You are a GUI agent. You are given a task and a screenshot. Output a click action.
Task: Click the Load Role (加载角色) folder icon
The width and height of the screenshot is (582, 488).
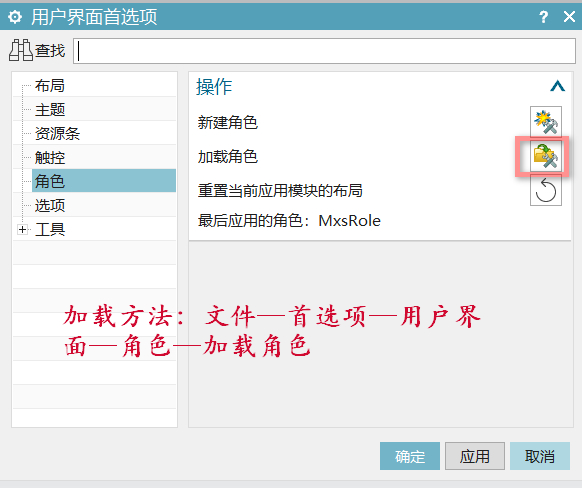point(546,156)
